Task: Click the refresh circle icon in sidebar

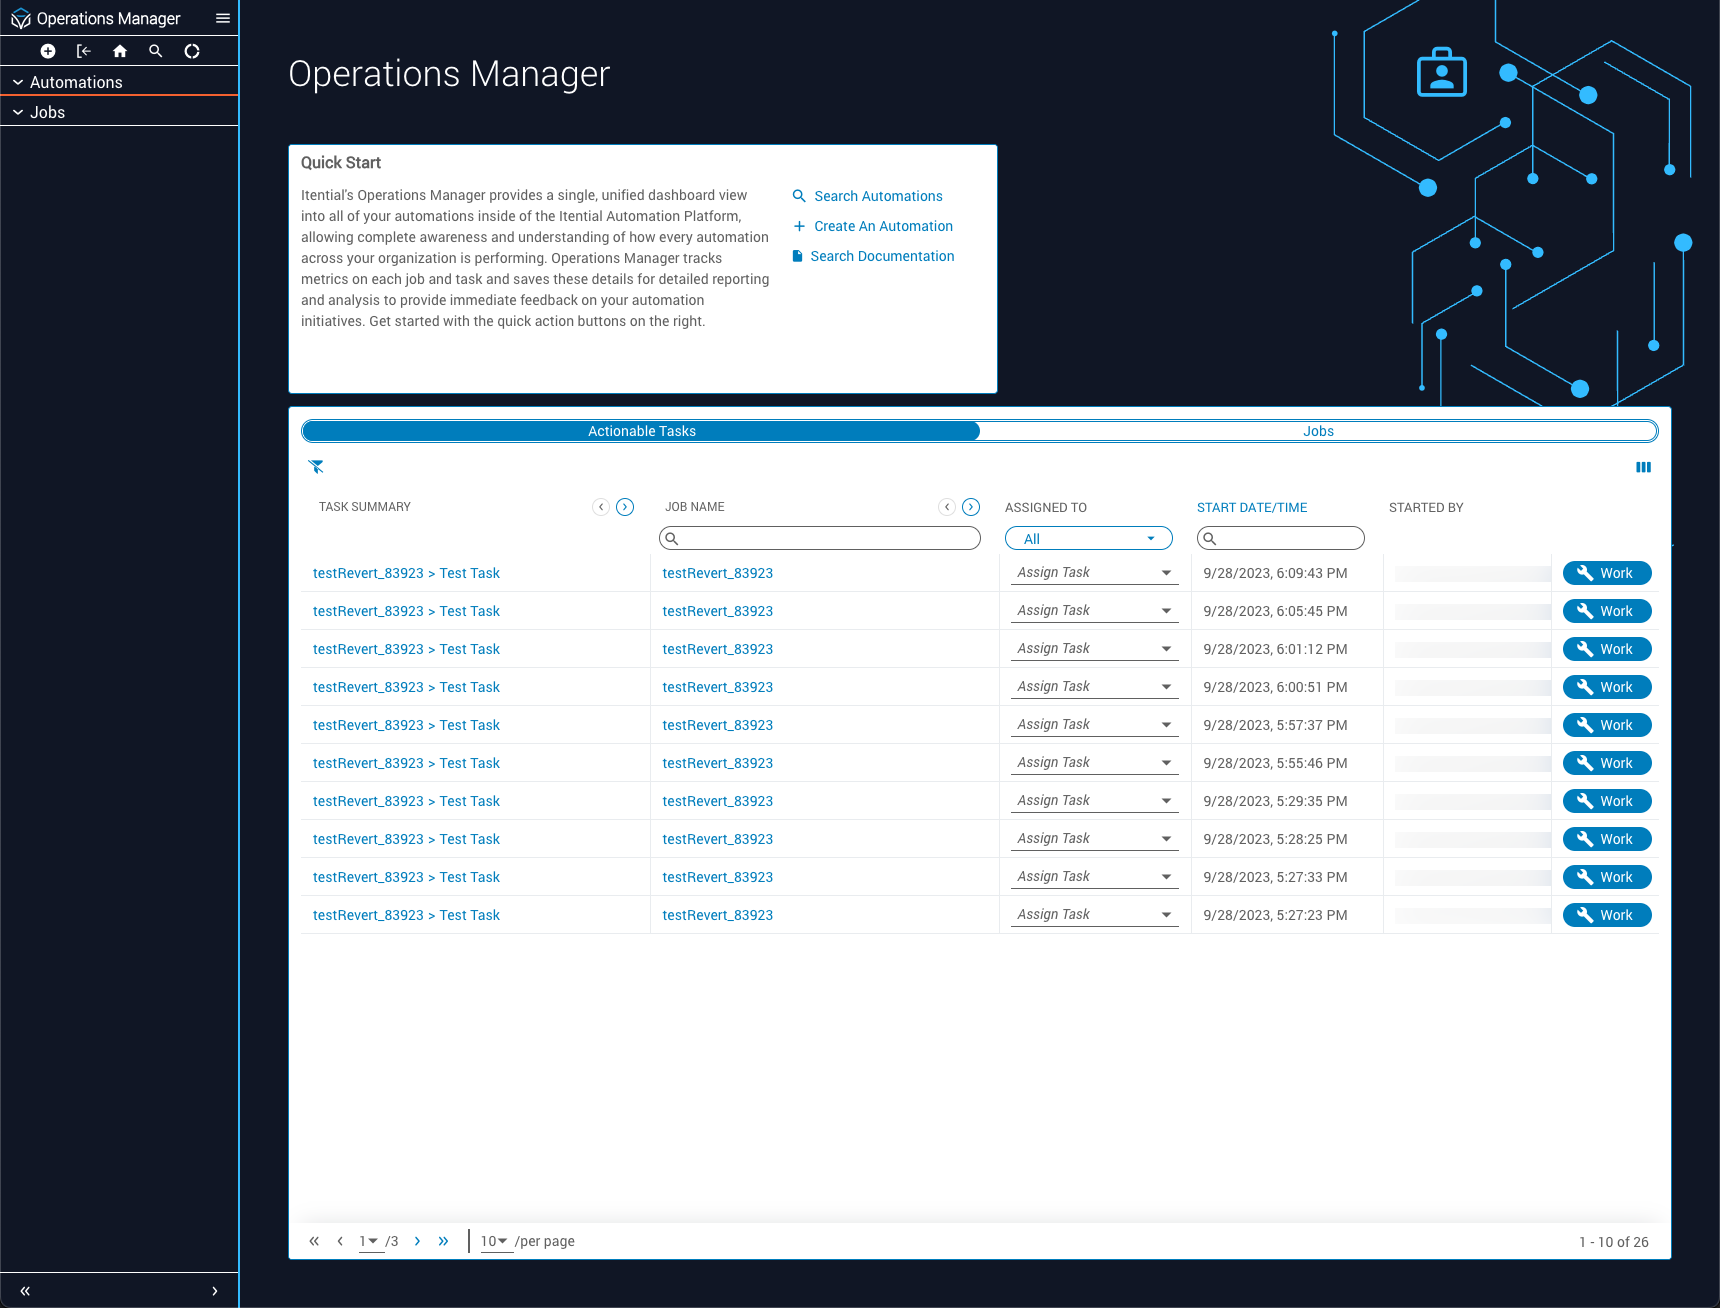Action: click(x=192, y=51)
